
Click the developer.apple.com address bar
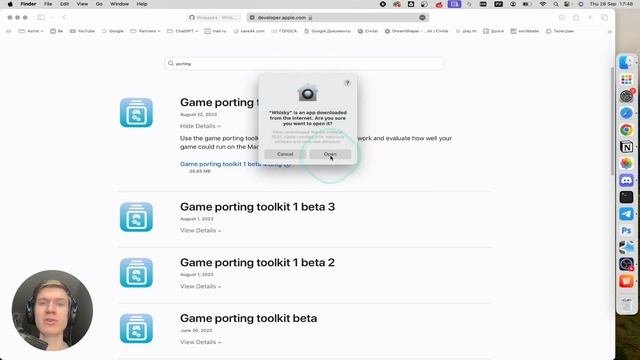[338, 18]
